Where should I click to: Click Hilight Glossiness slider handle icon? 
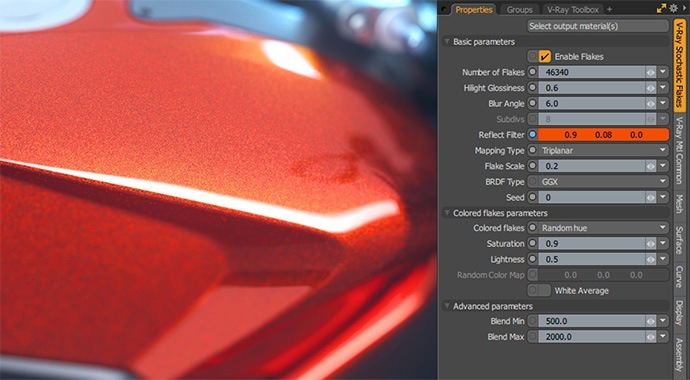click(651, 88)
